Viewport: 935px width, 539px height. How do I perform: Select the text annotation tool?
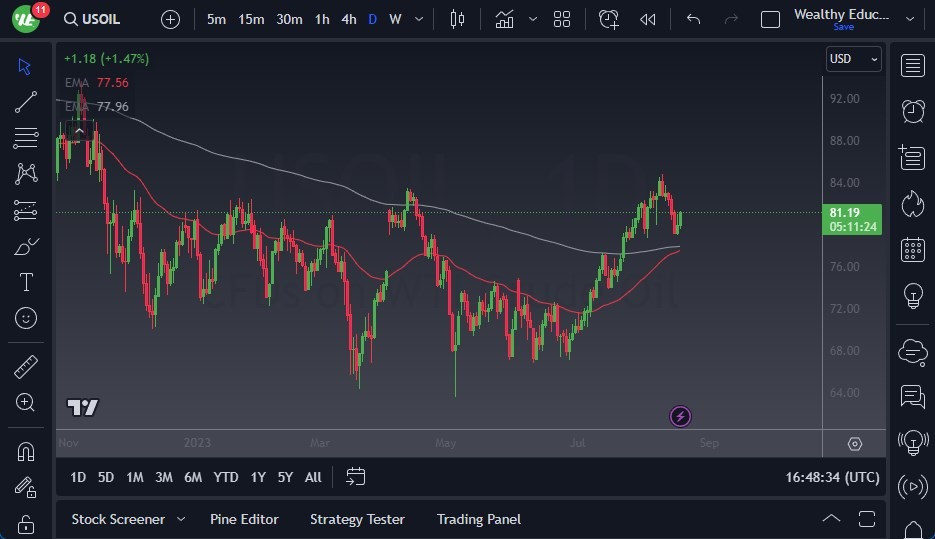(x=26, y=282)
